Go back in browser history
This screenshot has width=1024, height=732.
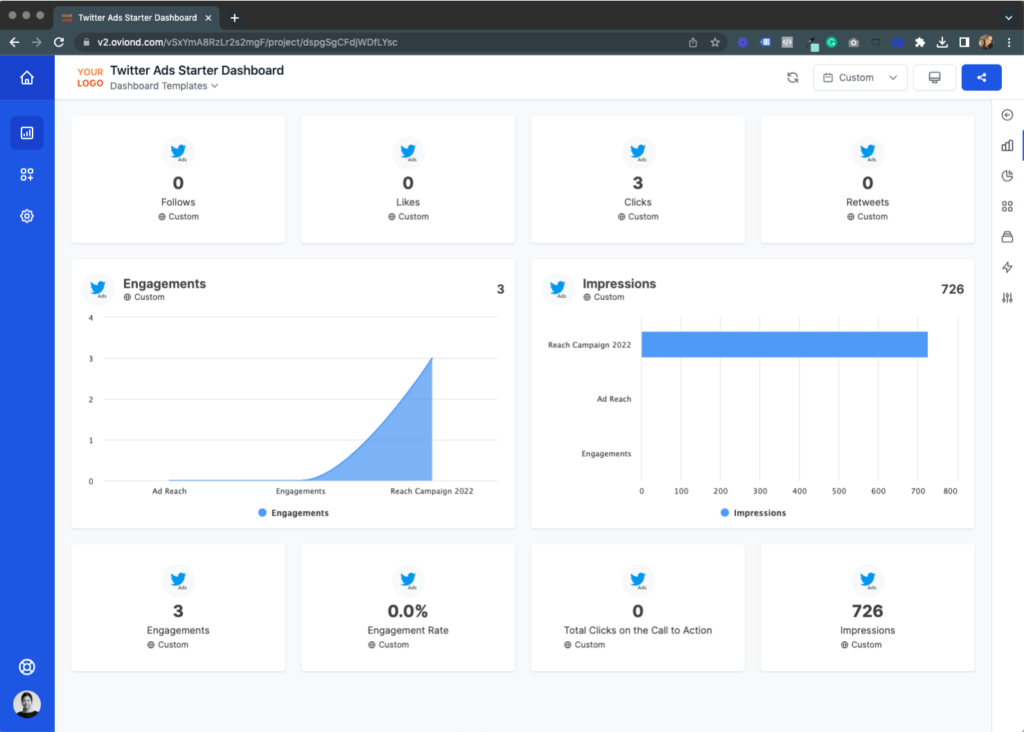tap(14, 42)
